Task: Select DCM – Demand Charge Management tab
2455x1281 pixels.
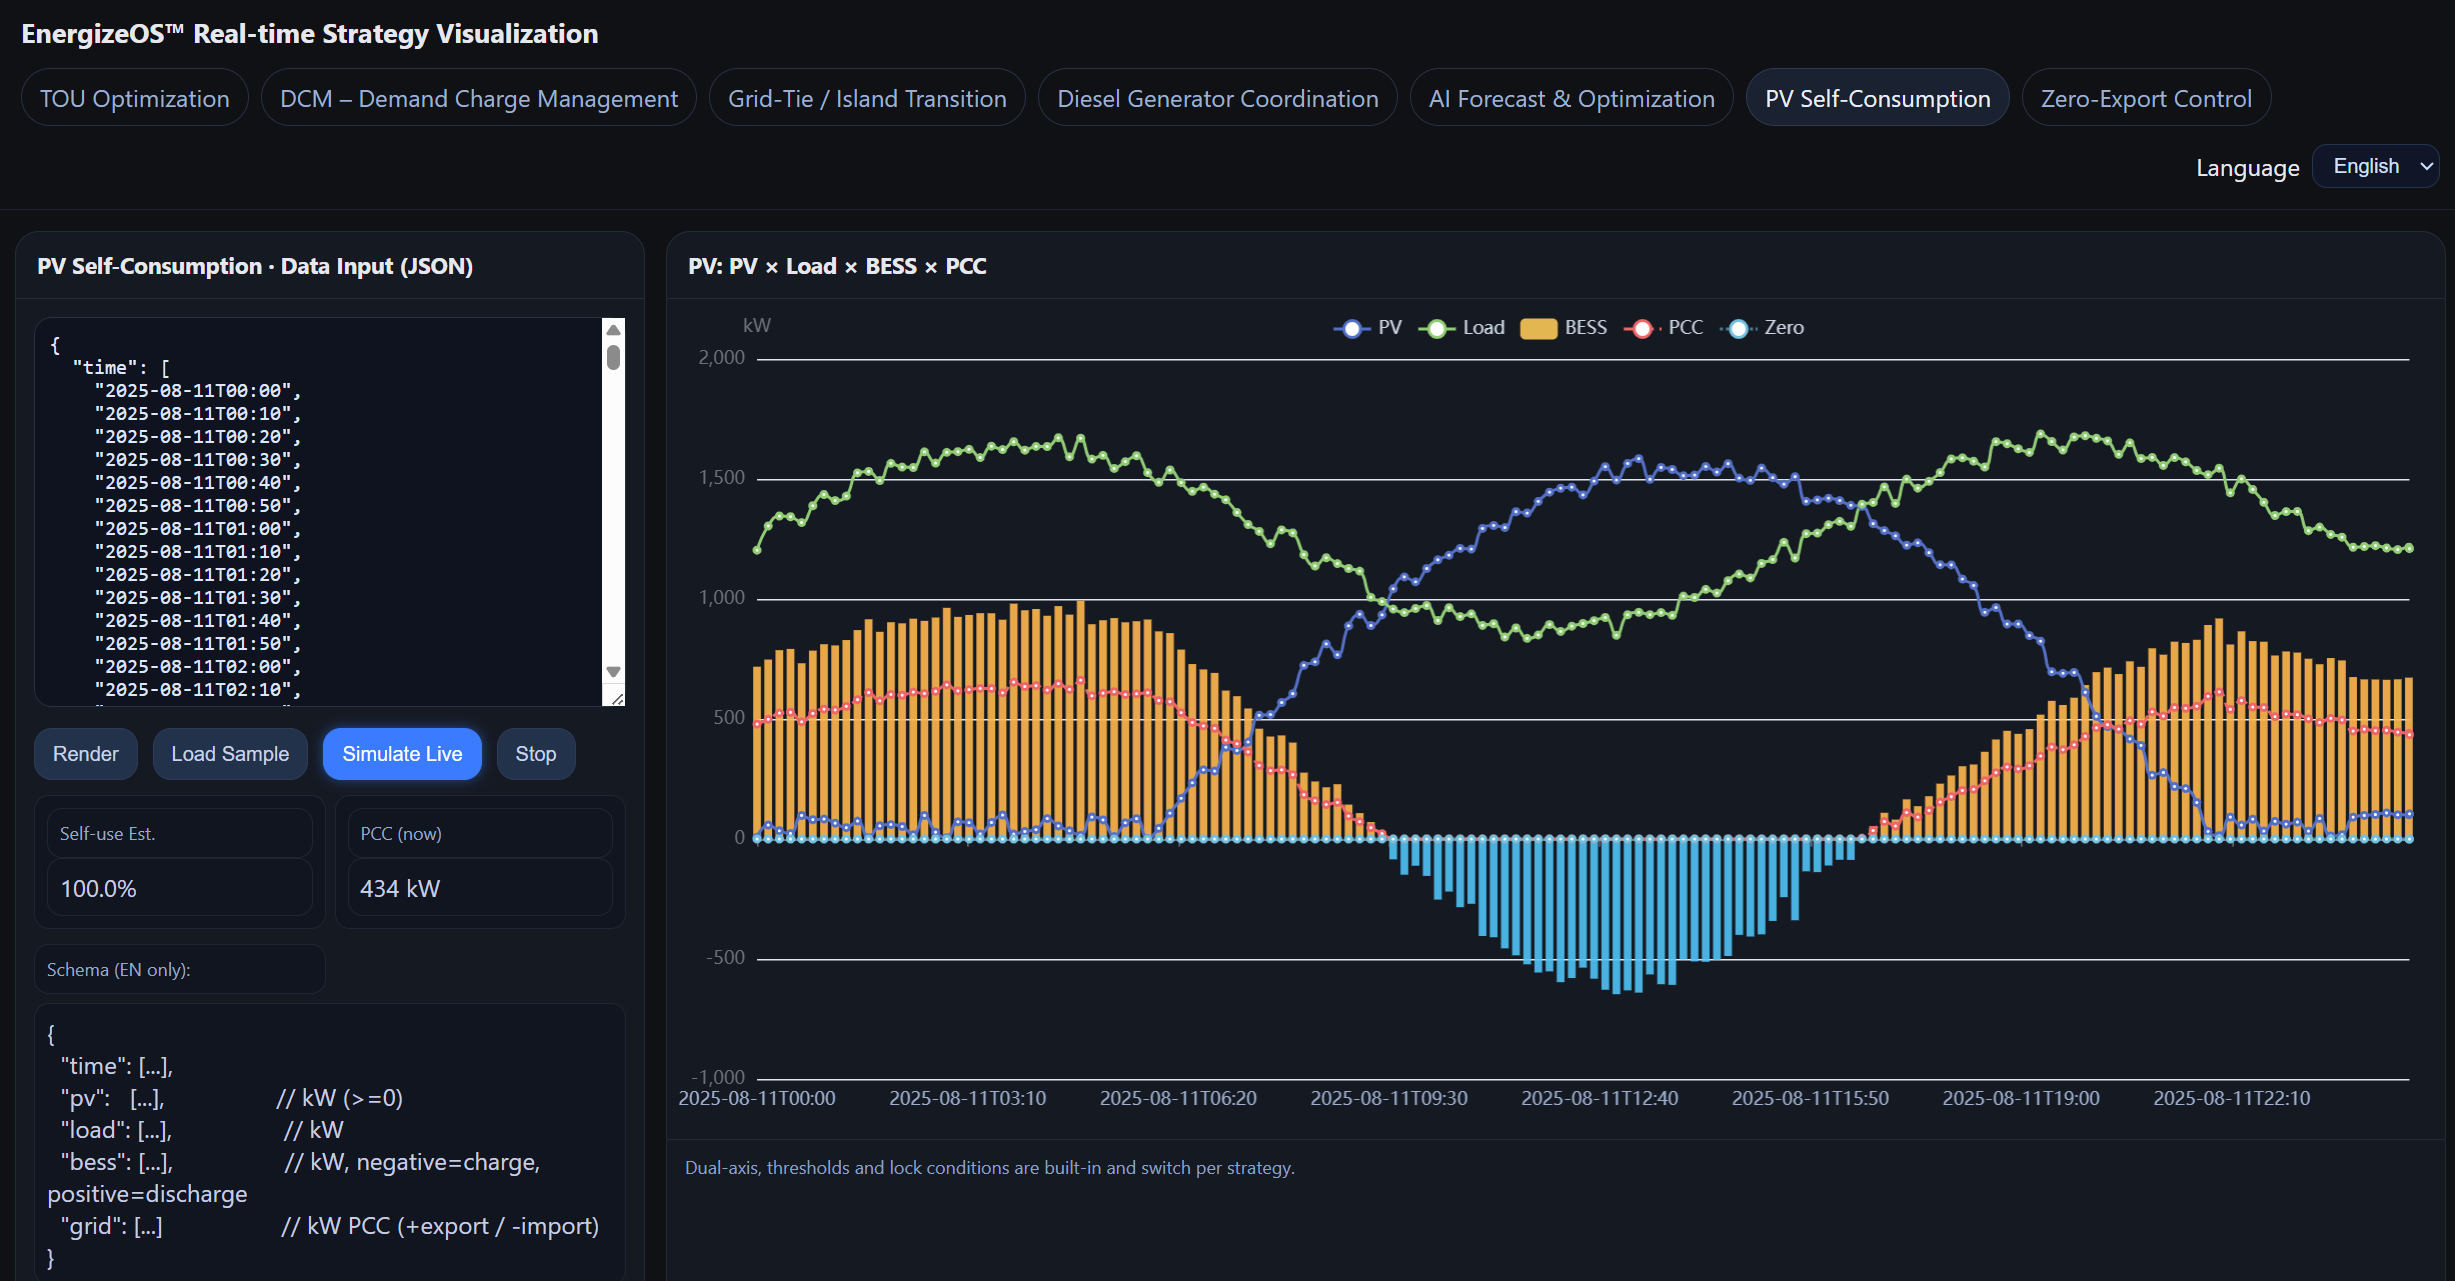Action: pos(478,98)
